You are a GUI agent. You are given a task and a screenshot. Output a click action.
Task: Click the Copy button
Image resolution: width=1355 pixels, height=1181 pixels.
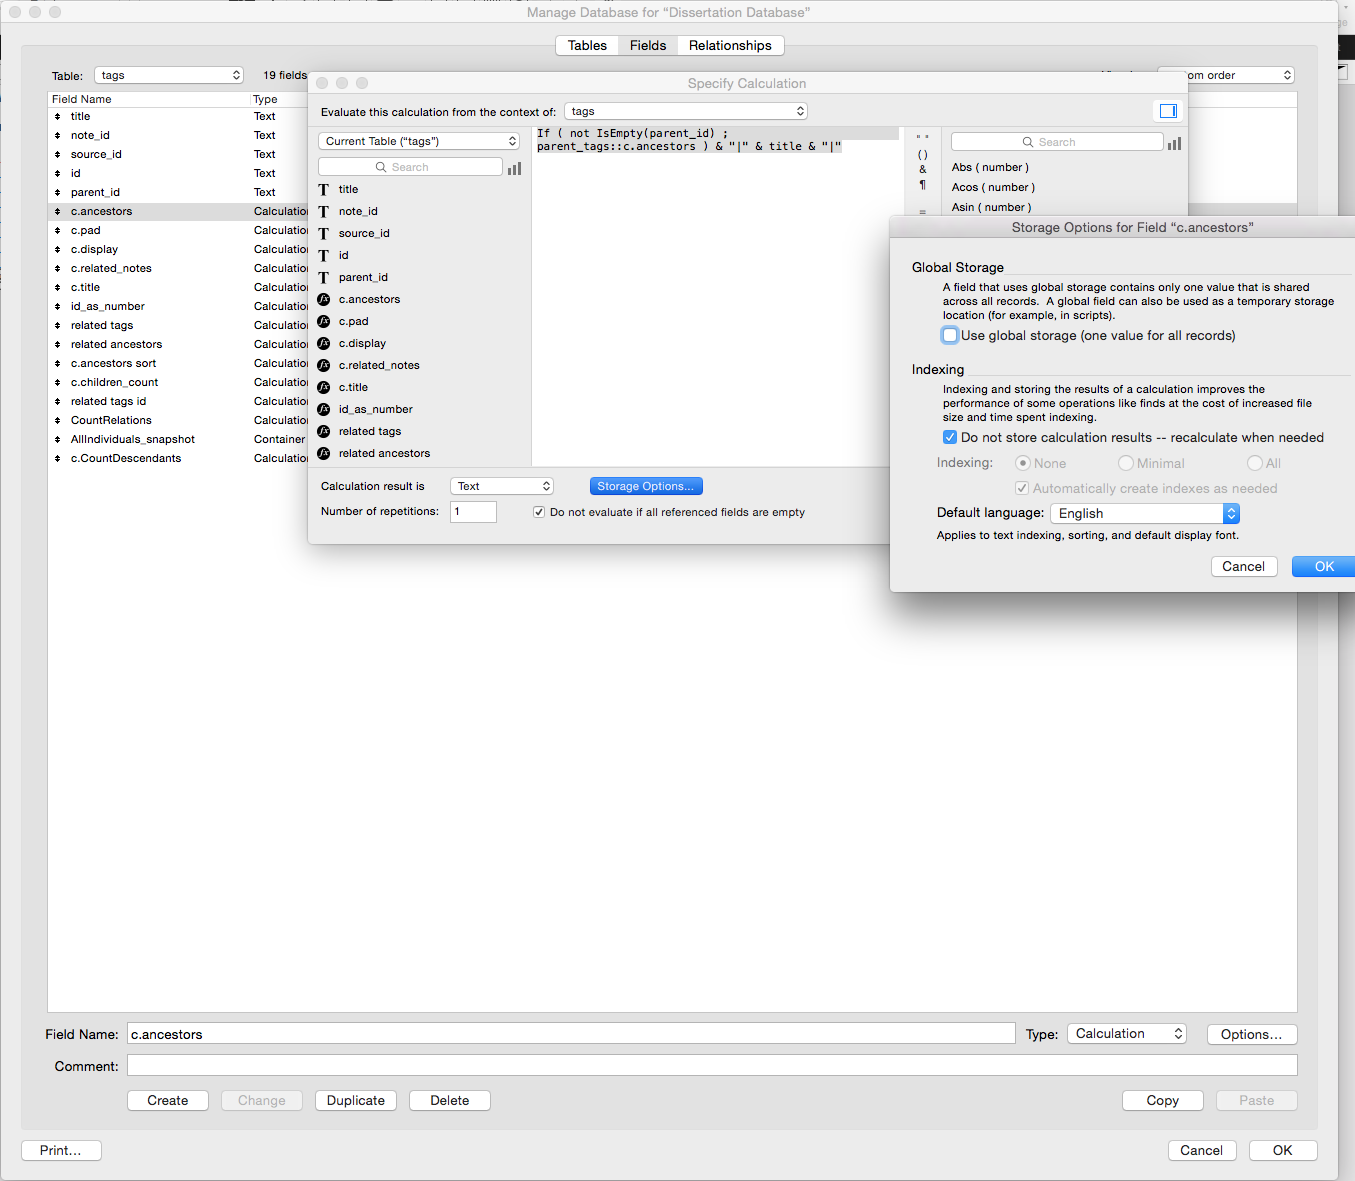pyautogui.click(x=1162, y=1100)
